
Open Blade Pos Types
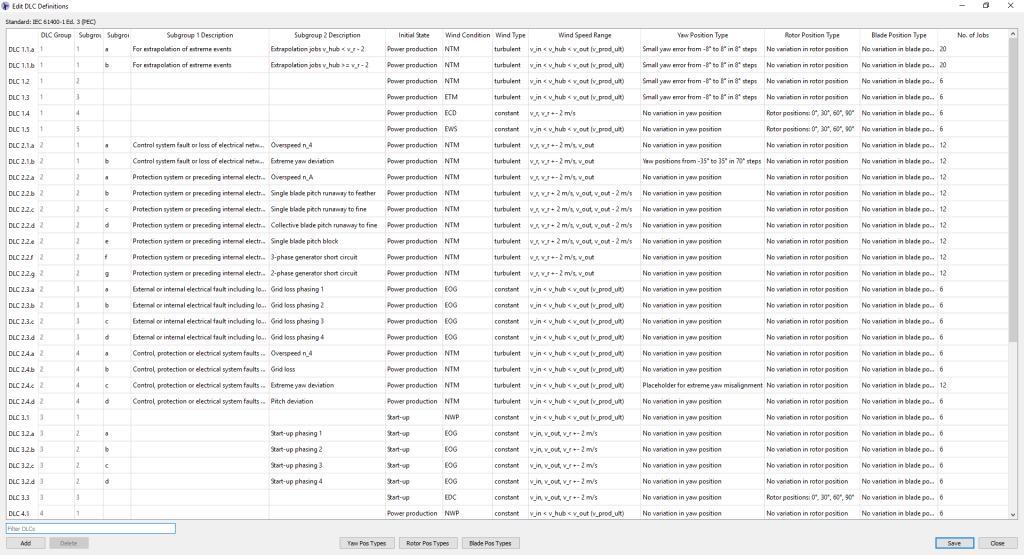pyautogui.click(x=490, y=543)
